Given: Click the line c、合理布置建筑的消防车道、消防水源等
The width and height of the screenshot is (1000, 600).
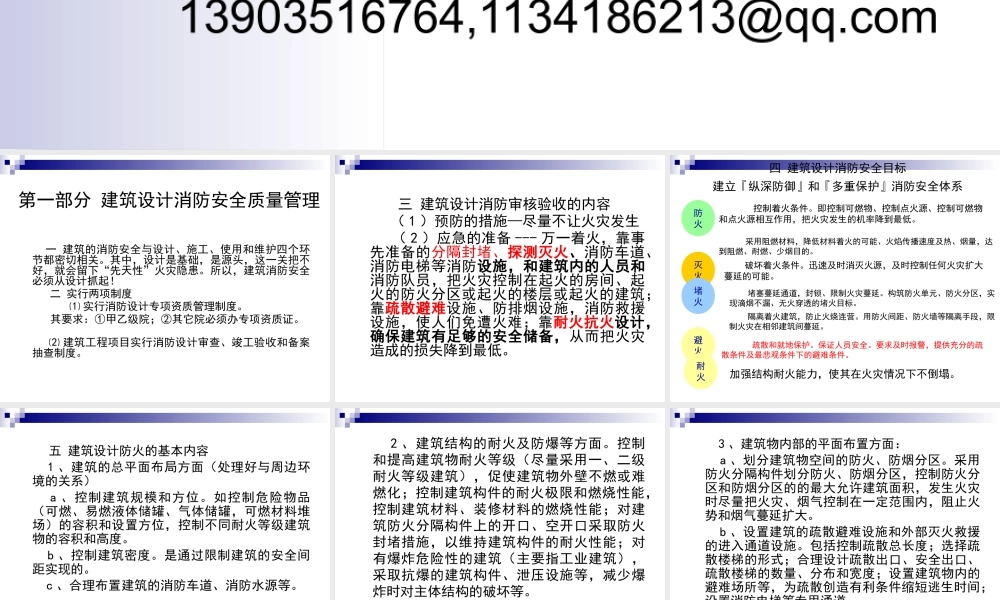Looking at the screenshot, I should coord(172,585).
